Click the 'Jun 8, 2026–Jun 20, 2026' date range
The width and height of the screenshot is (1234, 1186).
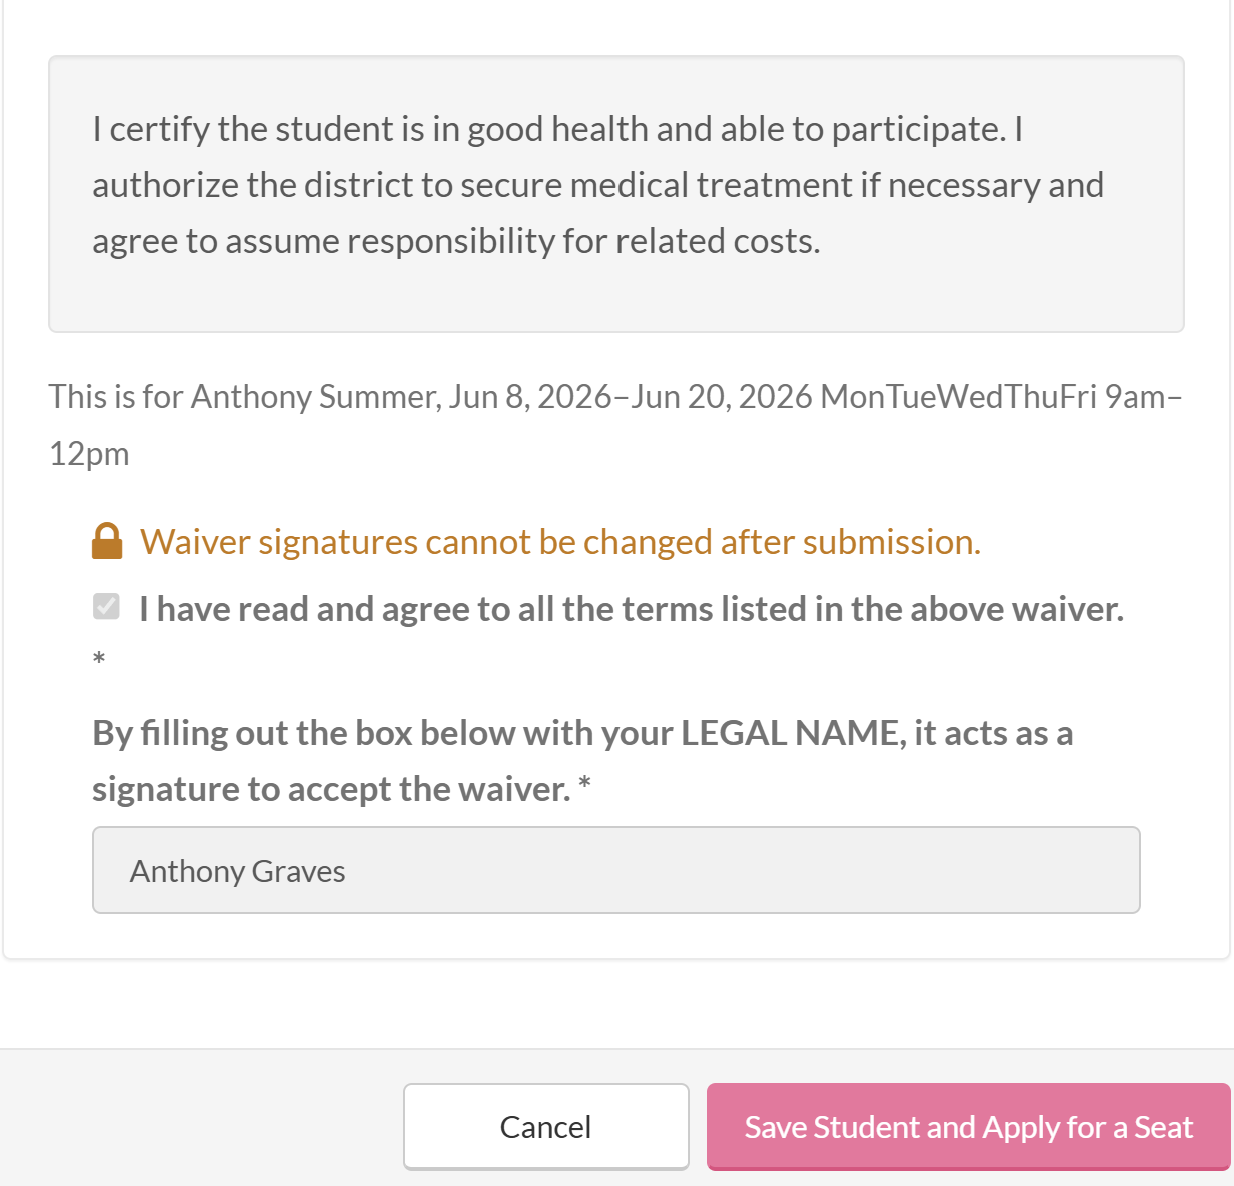pos(630,397)
